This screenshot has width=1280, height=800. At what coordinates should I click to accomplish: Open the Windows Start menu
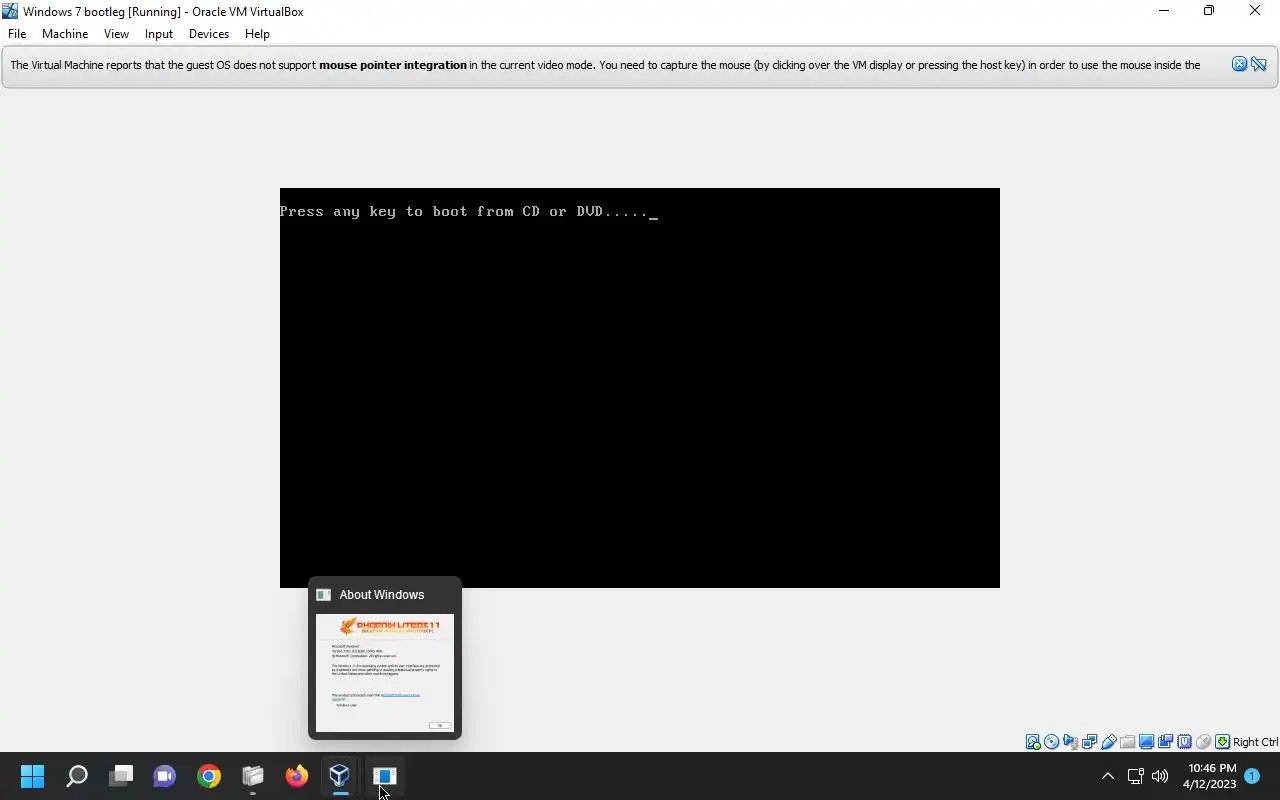(32, 776)
